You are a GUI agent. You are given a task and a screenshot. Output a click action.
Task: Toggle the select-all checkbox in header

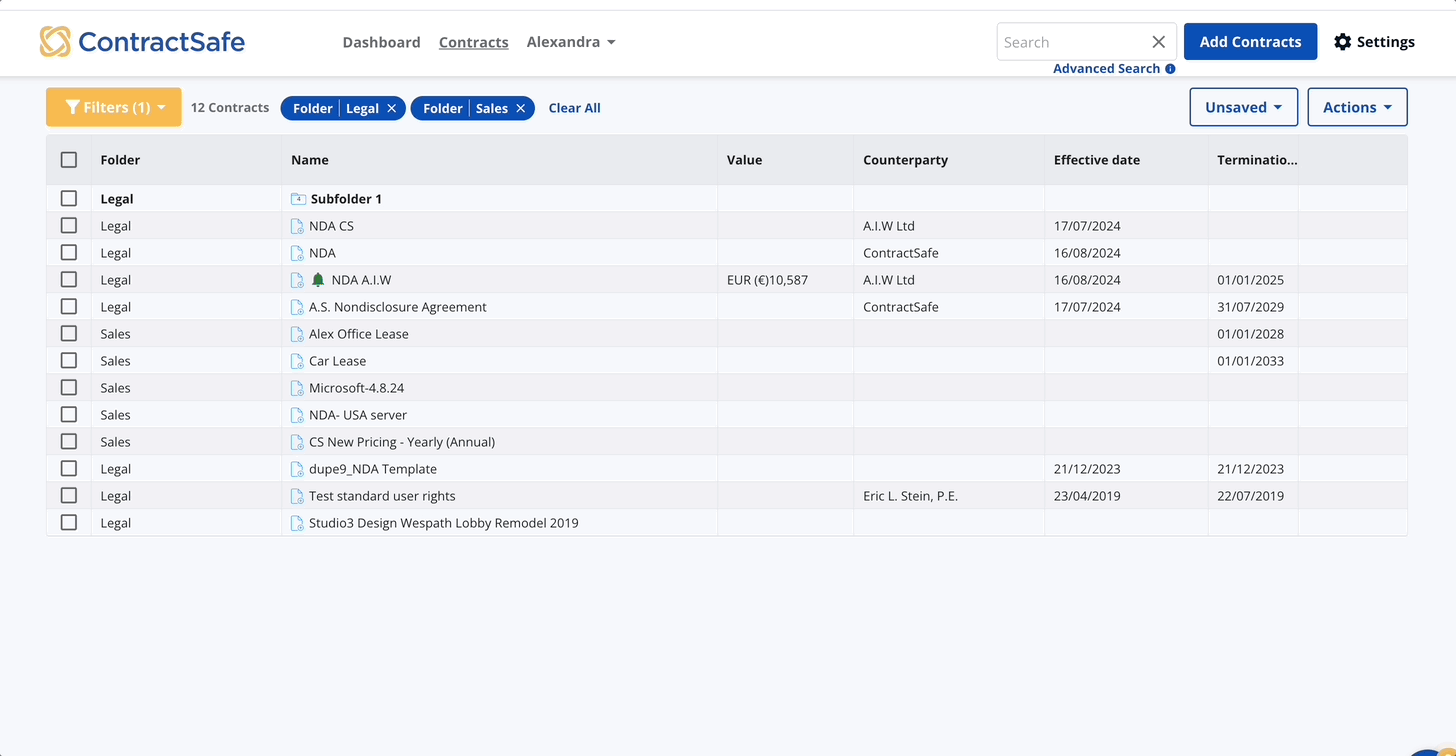coord(69,160)
